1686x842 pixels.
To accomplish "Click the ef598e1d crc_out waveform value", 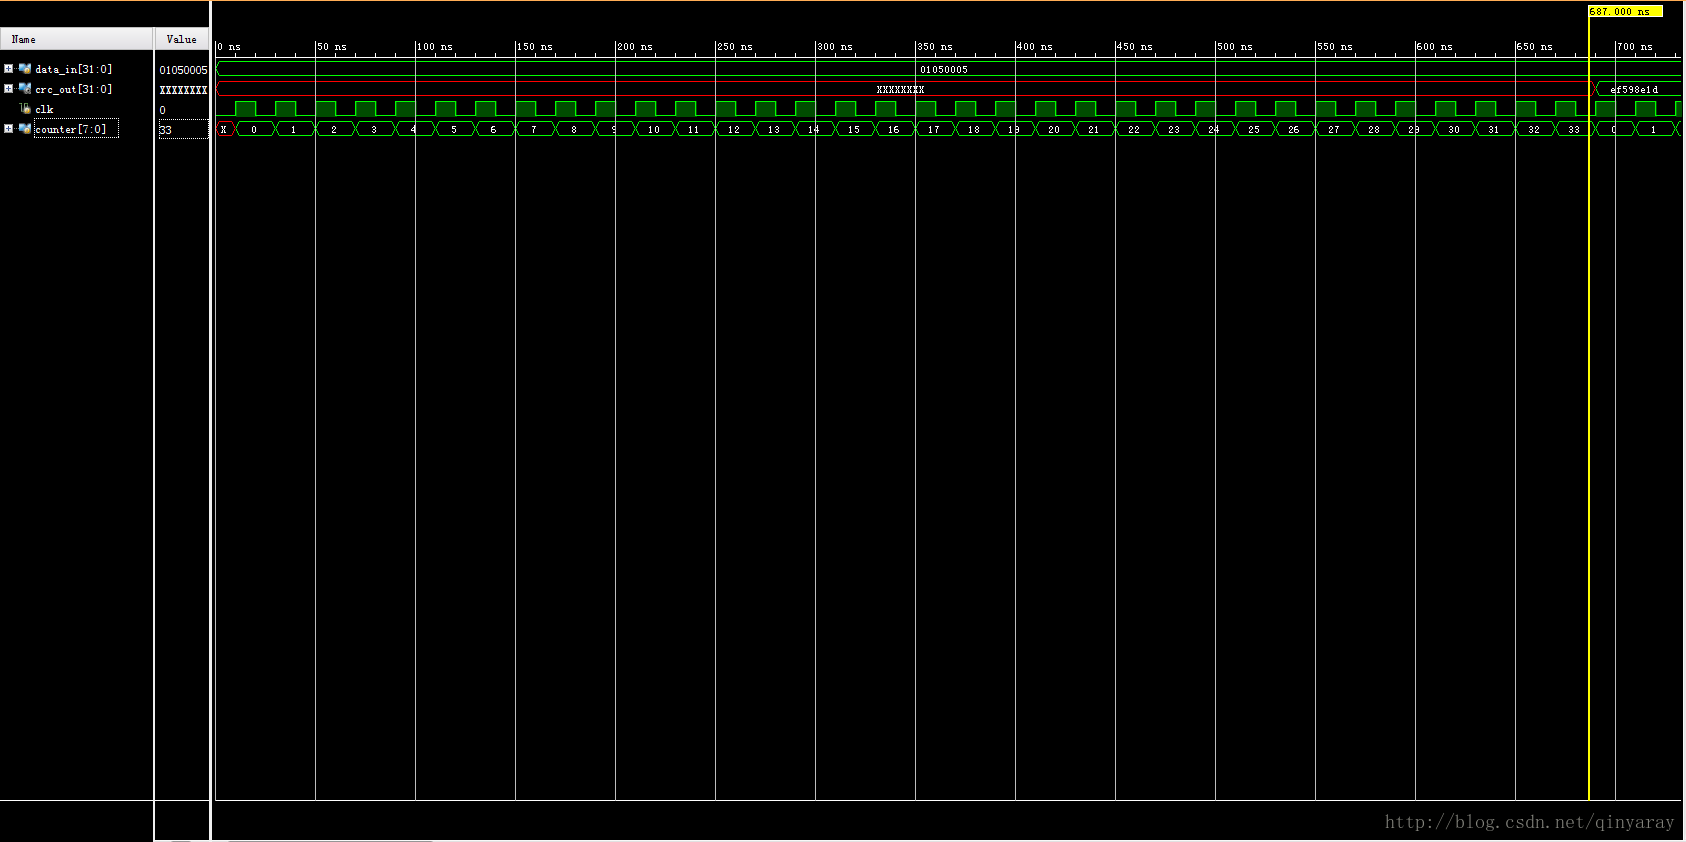I will point(1634,90).
